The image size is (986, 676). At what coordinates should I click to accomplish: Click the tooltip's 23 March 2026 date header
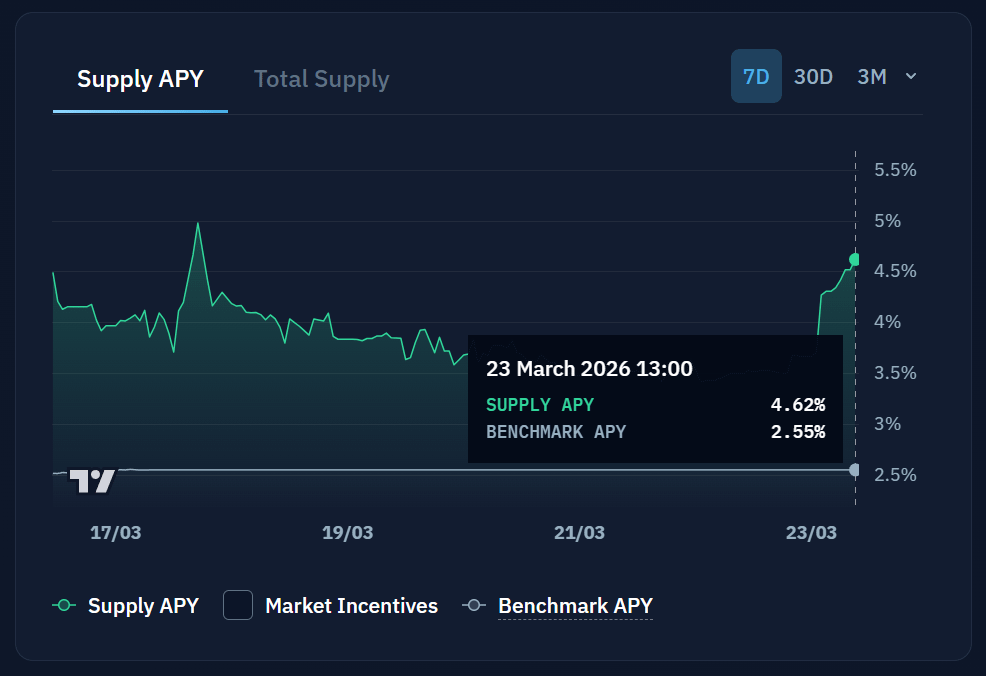589,369
